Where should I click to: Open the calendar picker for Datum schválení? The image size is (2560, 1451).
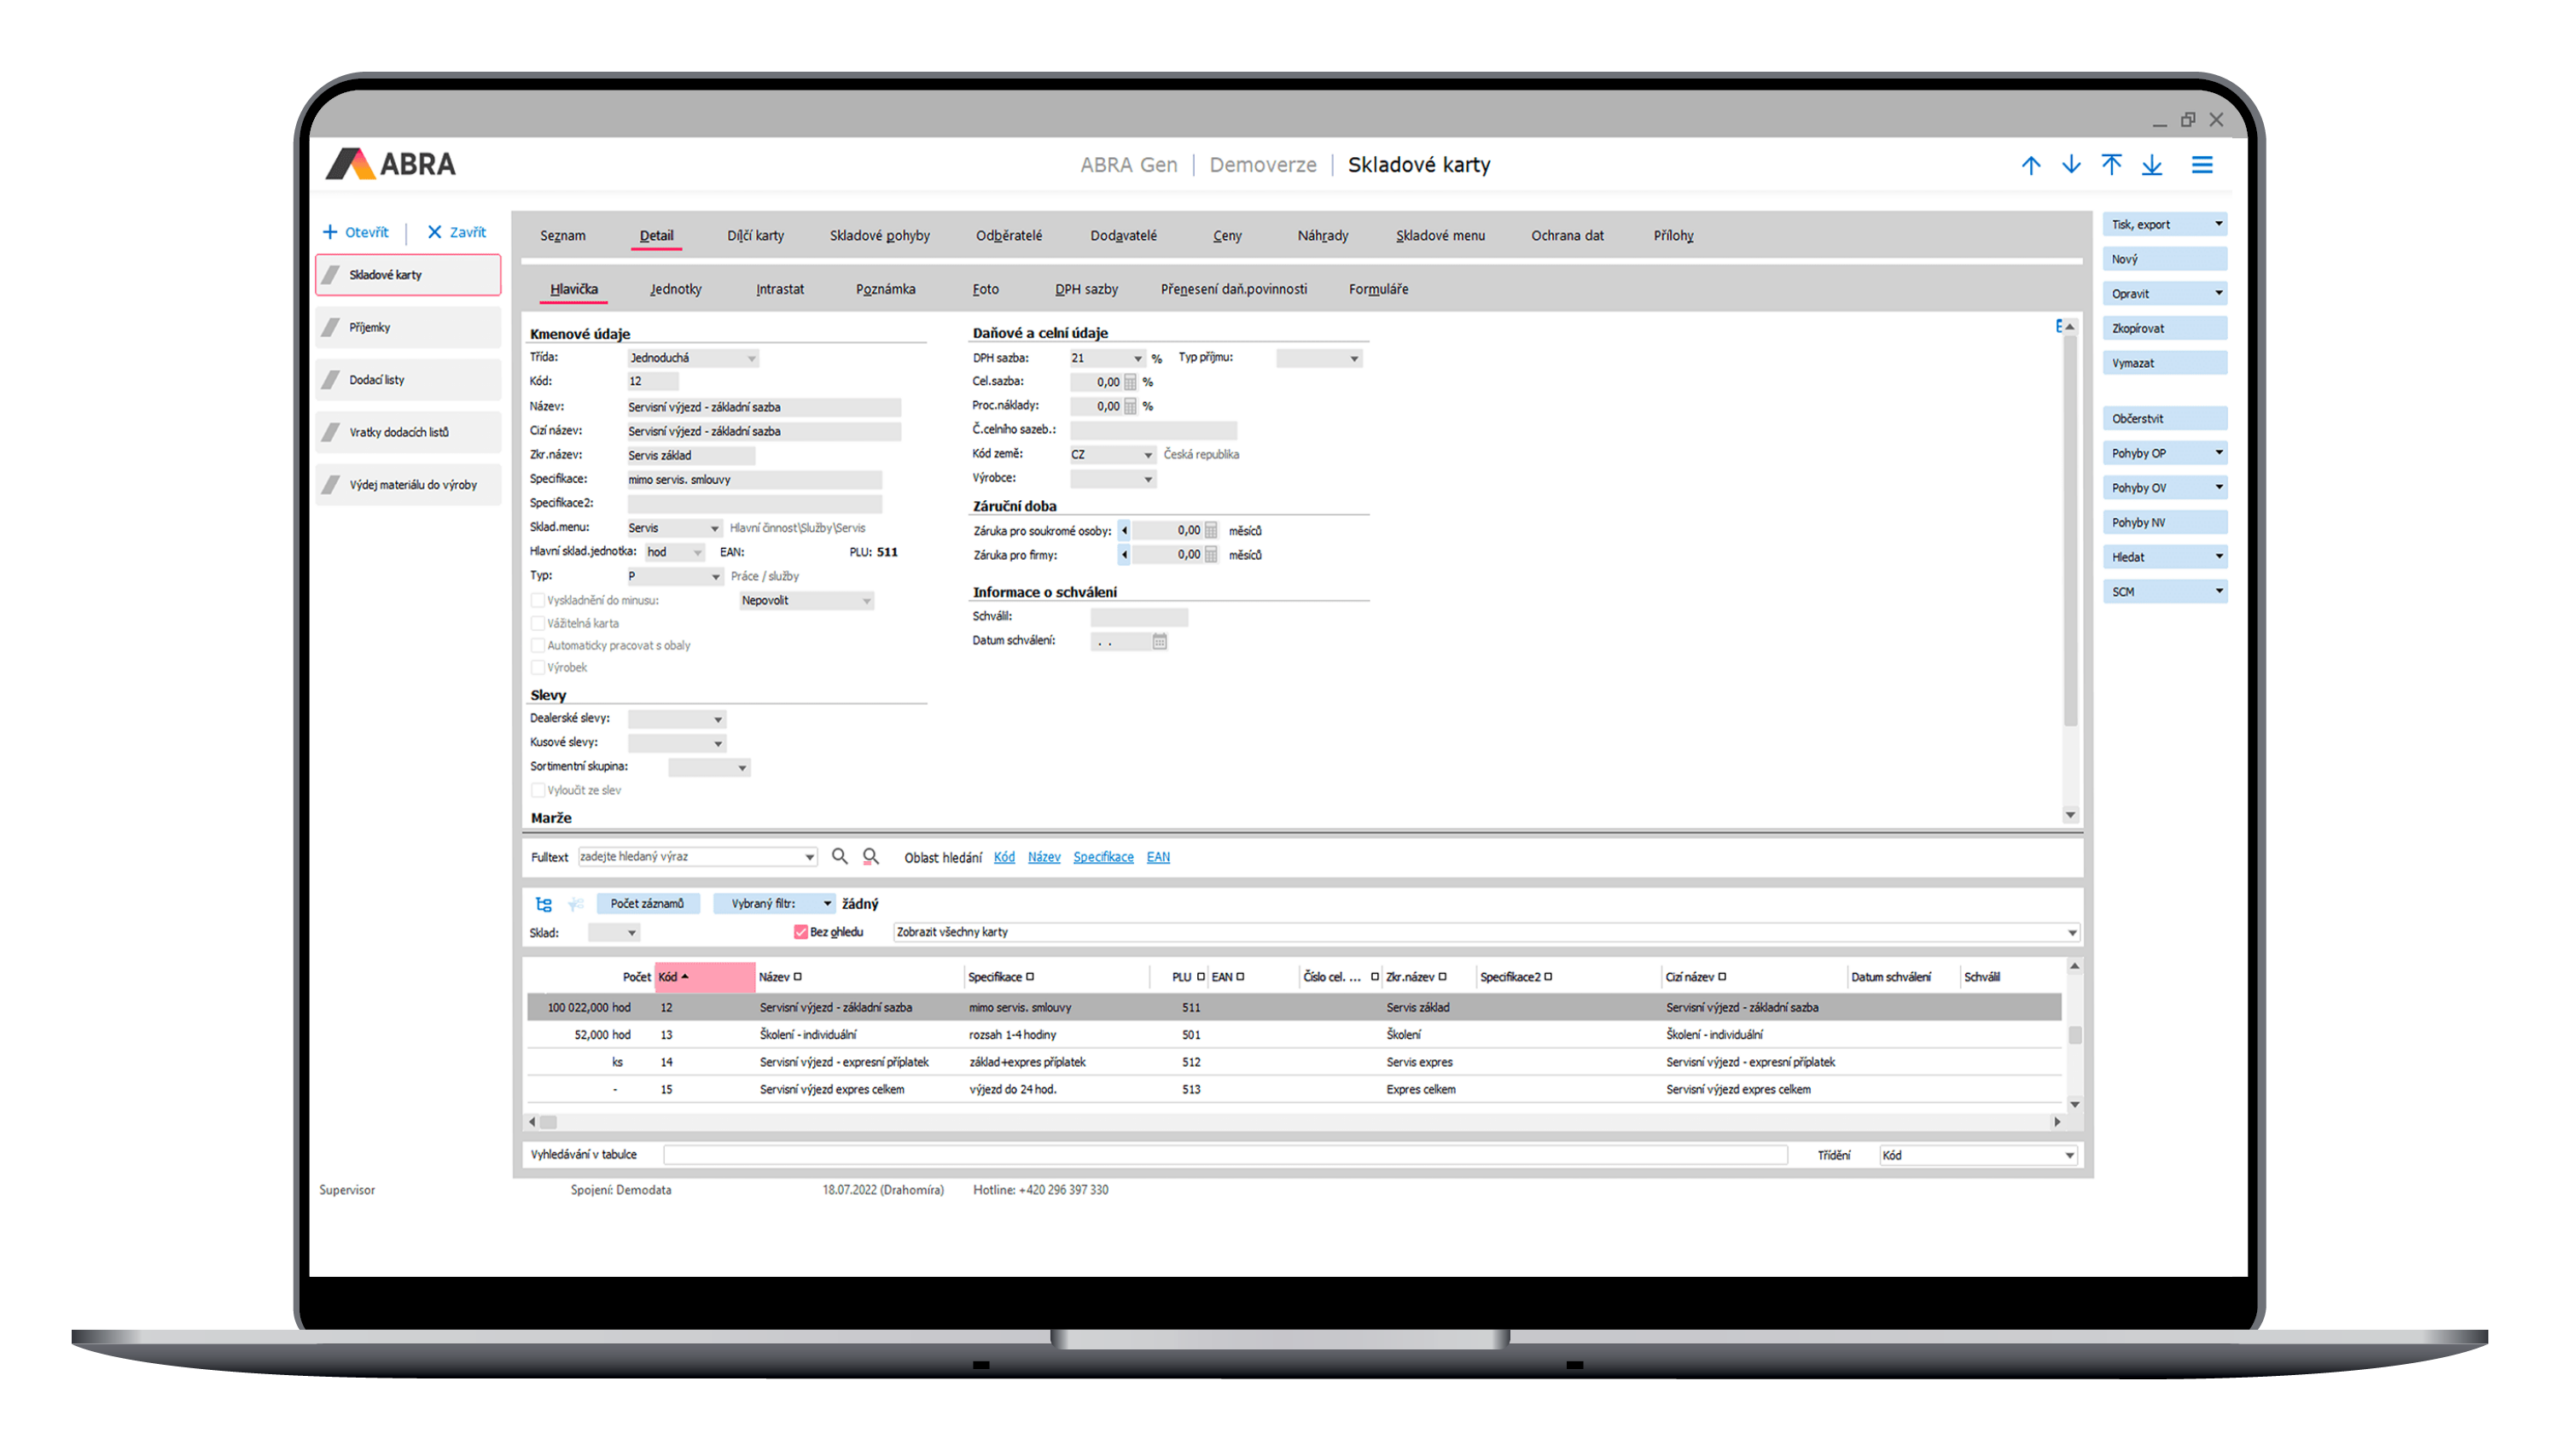click(1159, 641)
